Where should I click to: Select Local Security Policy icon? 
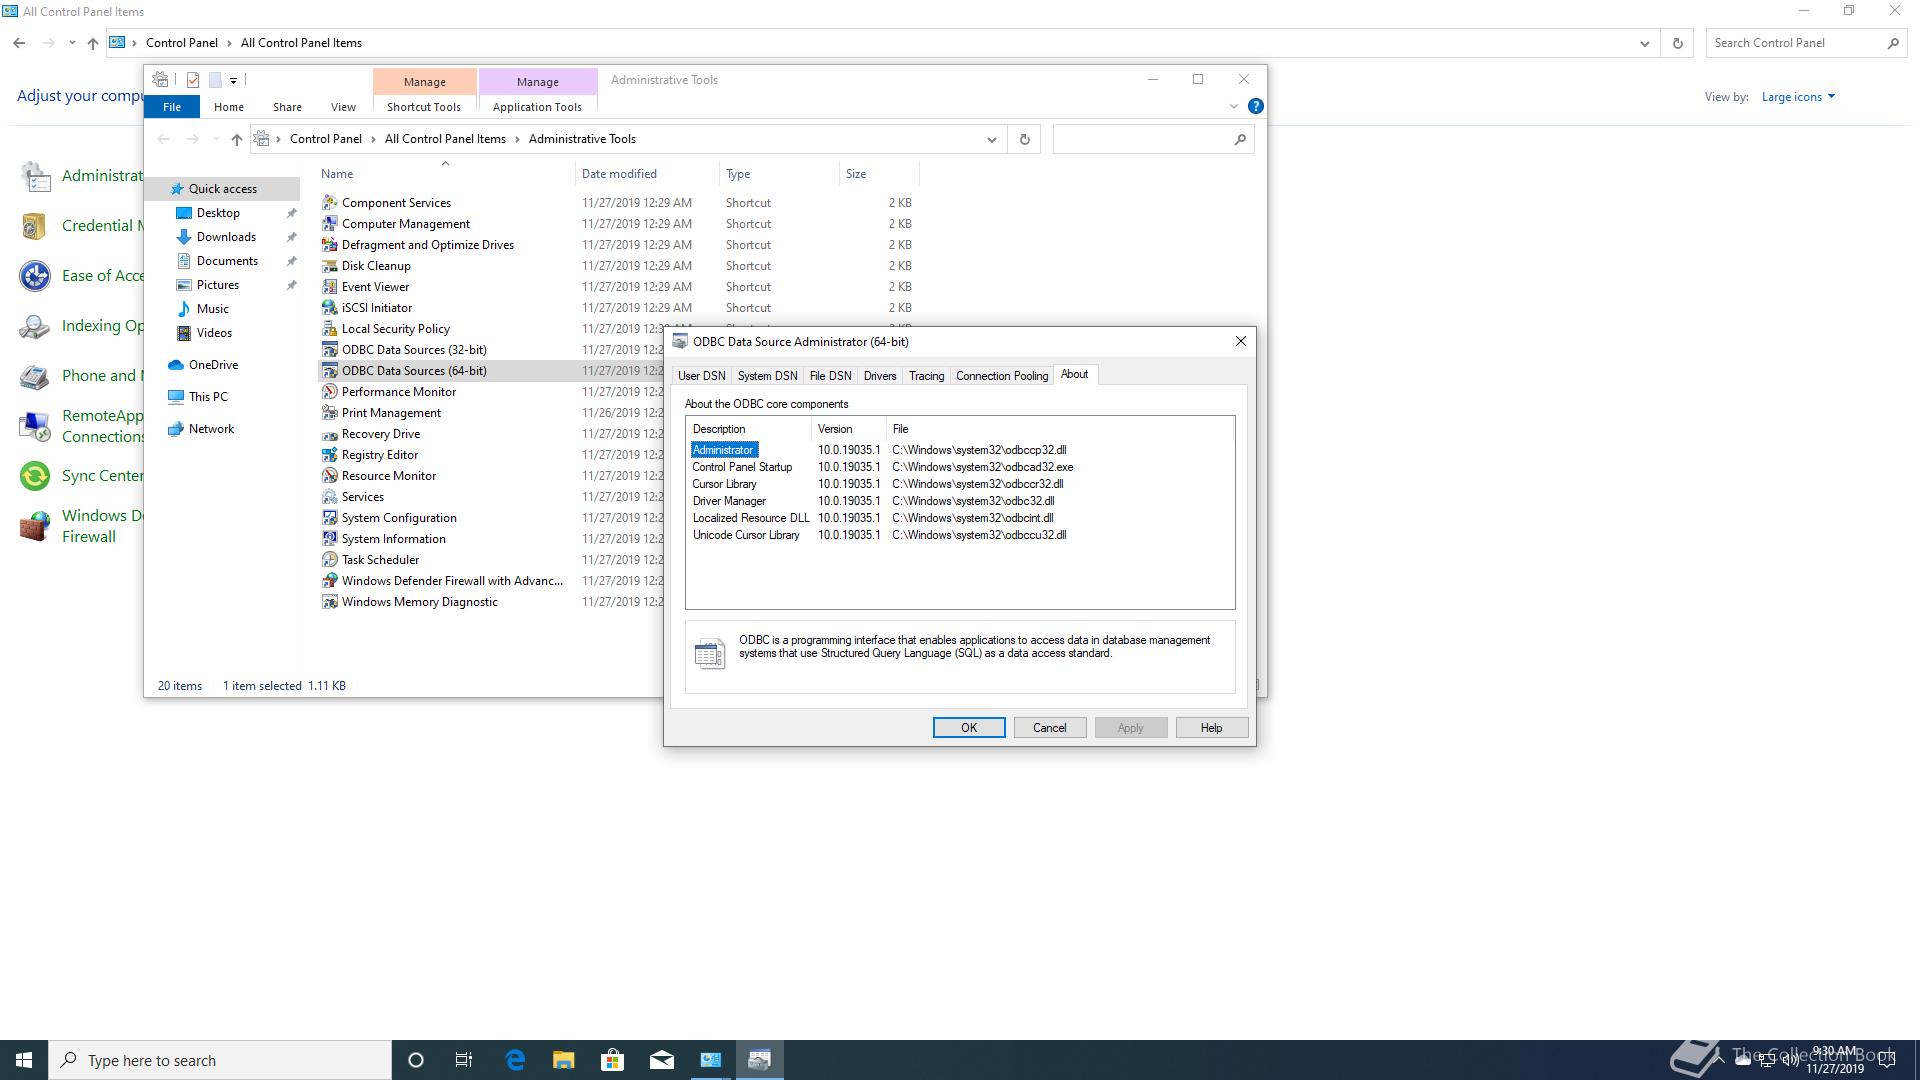[x=329, y=328]
